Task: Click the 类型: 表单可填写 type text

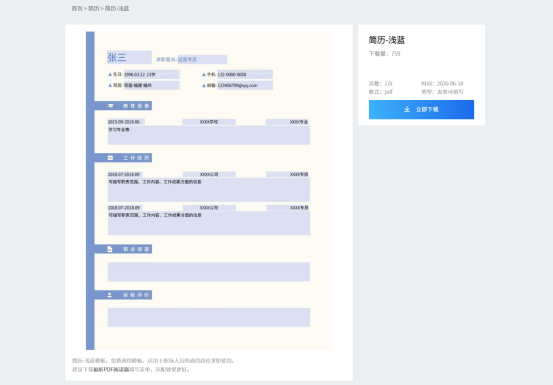Action: pyautogui.click(x=442, y=92)
